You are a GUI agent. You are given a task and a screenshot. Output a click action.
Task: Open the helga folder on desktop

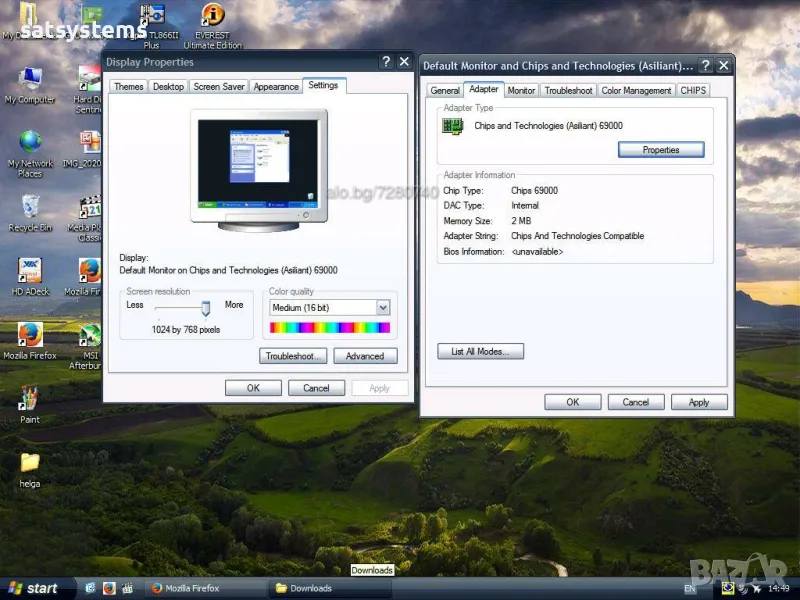(x=30, y=463)
